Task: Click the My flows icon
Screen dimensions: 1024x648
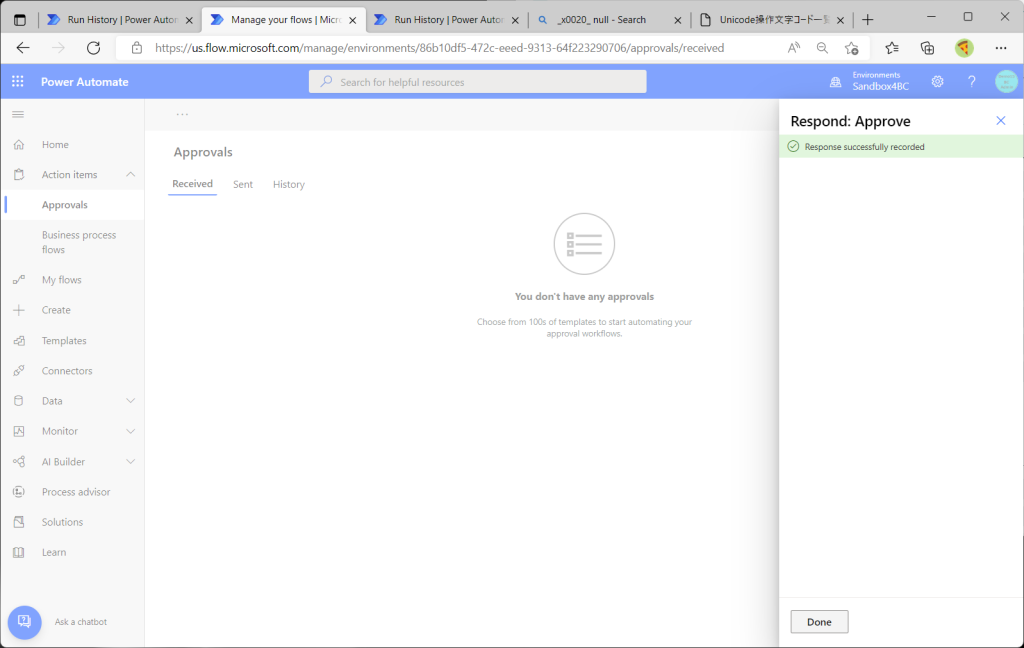Action: tap(19, 280)
